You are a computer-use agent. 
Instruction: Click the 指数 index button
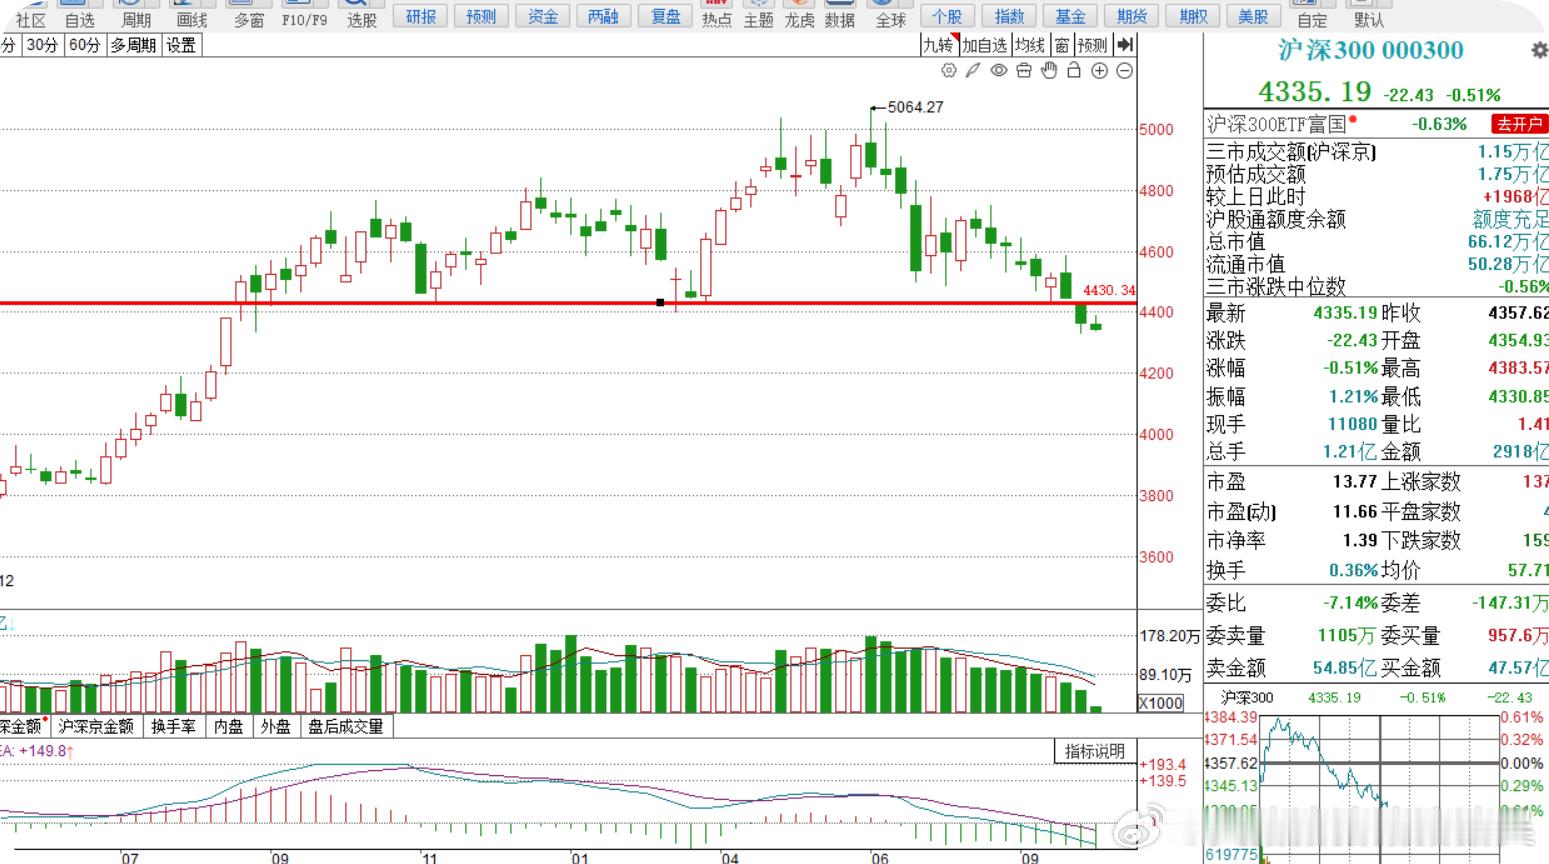tap(1009, 16)
